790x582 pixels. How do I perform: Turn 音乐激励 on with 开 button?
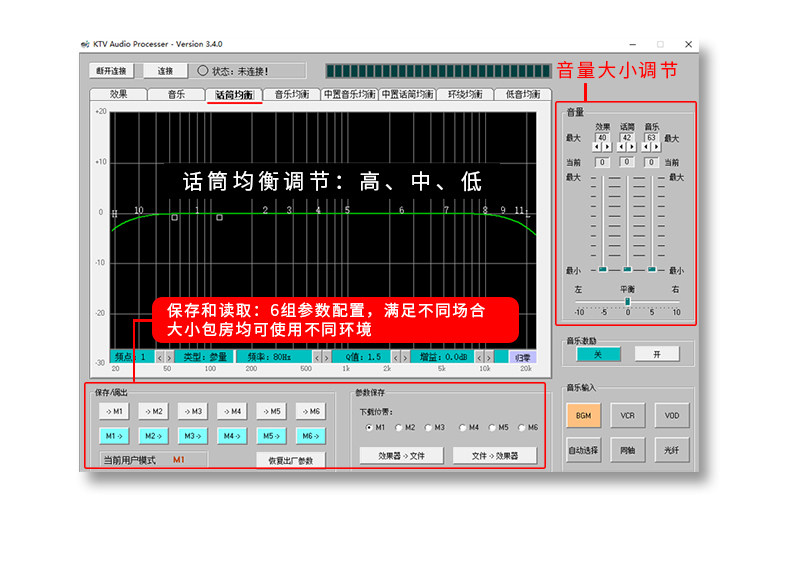pyautogui.click(x=657, y=354)
